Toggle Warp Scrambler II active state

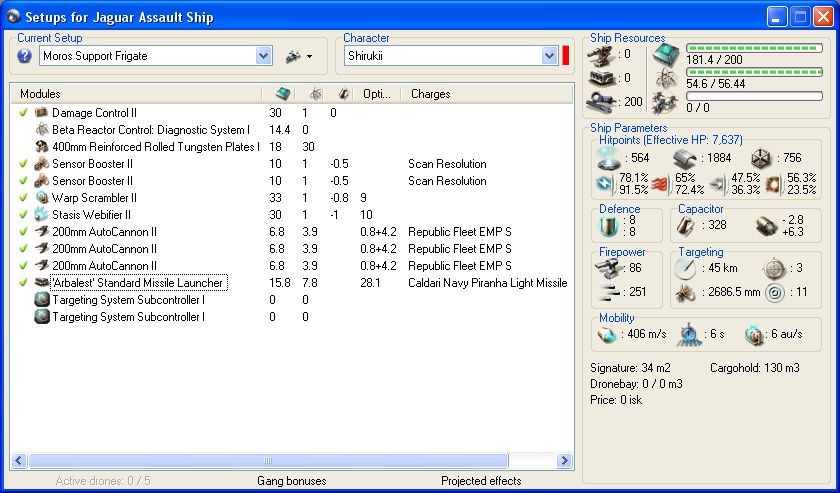[x=23, y=198]
